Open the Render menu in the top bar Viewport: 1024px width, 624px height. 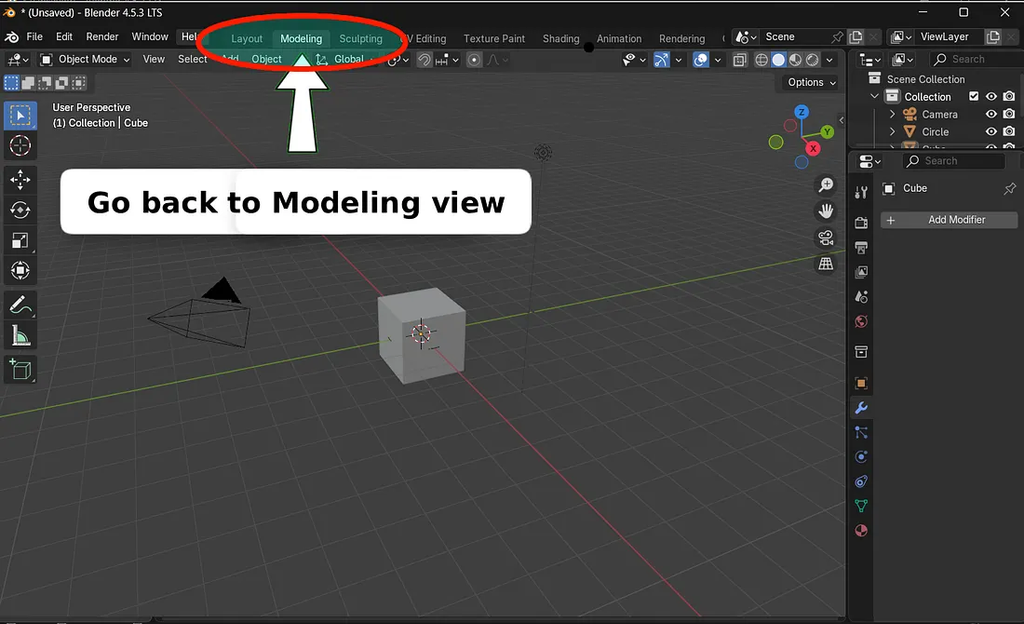click(x=101, y=36)
